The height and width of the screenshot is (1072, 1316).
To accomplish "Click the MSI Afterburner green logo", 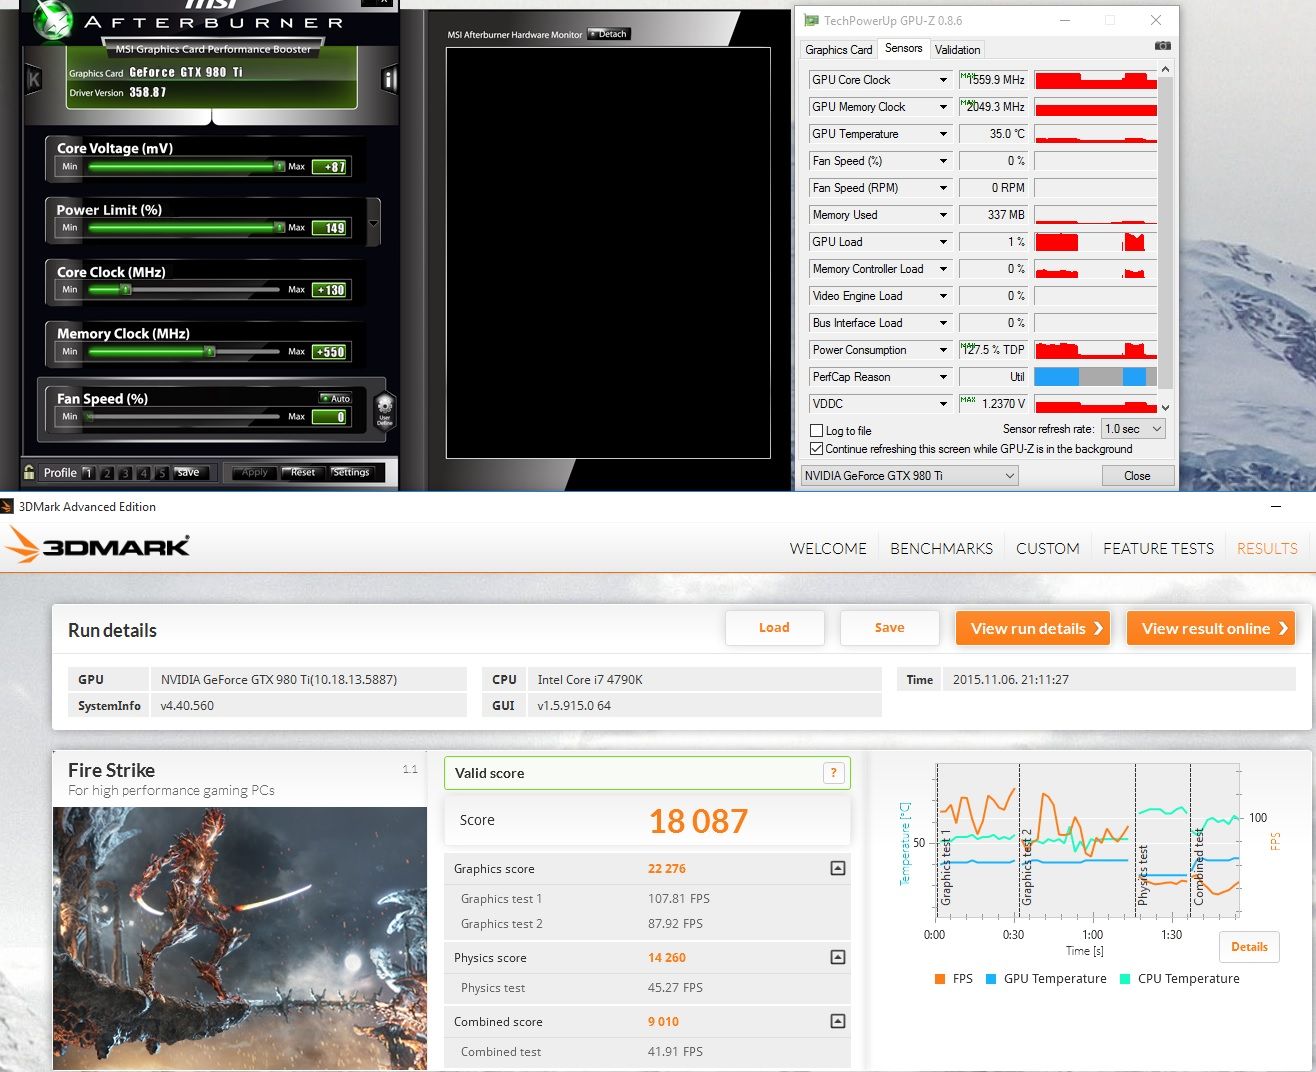I will tap(51, 20).
